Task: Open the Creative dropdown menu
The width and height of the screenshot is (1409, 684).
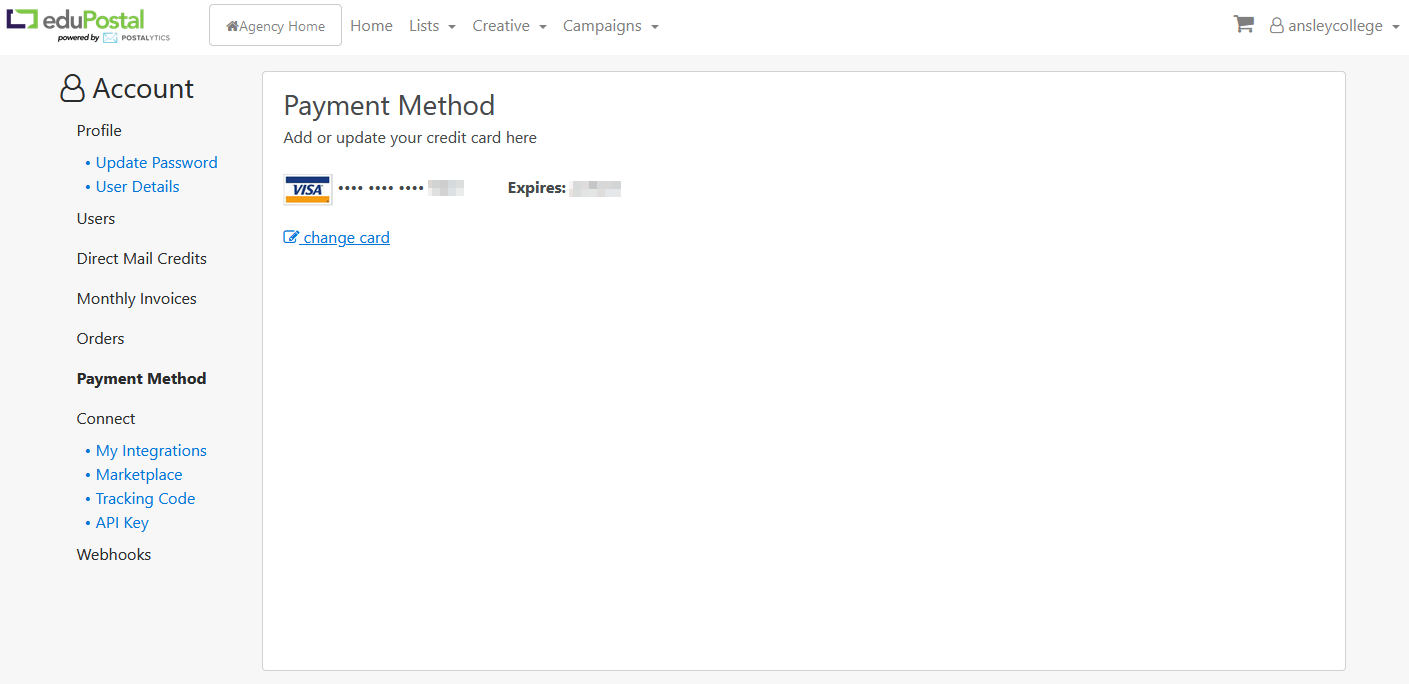Action: pos(509,26)
